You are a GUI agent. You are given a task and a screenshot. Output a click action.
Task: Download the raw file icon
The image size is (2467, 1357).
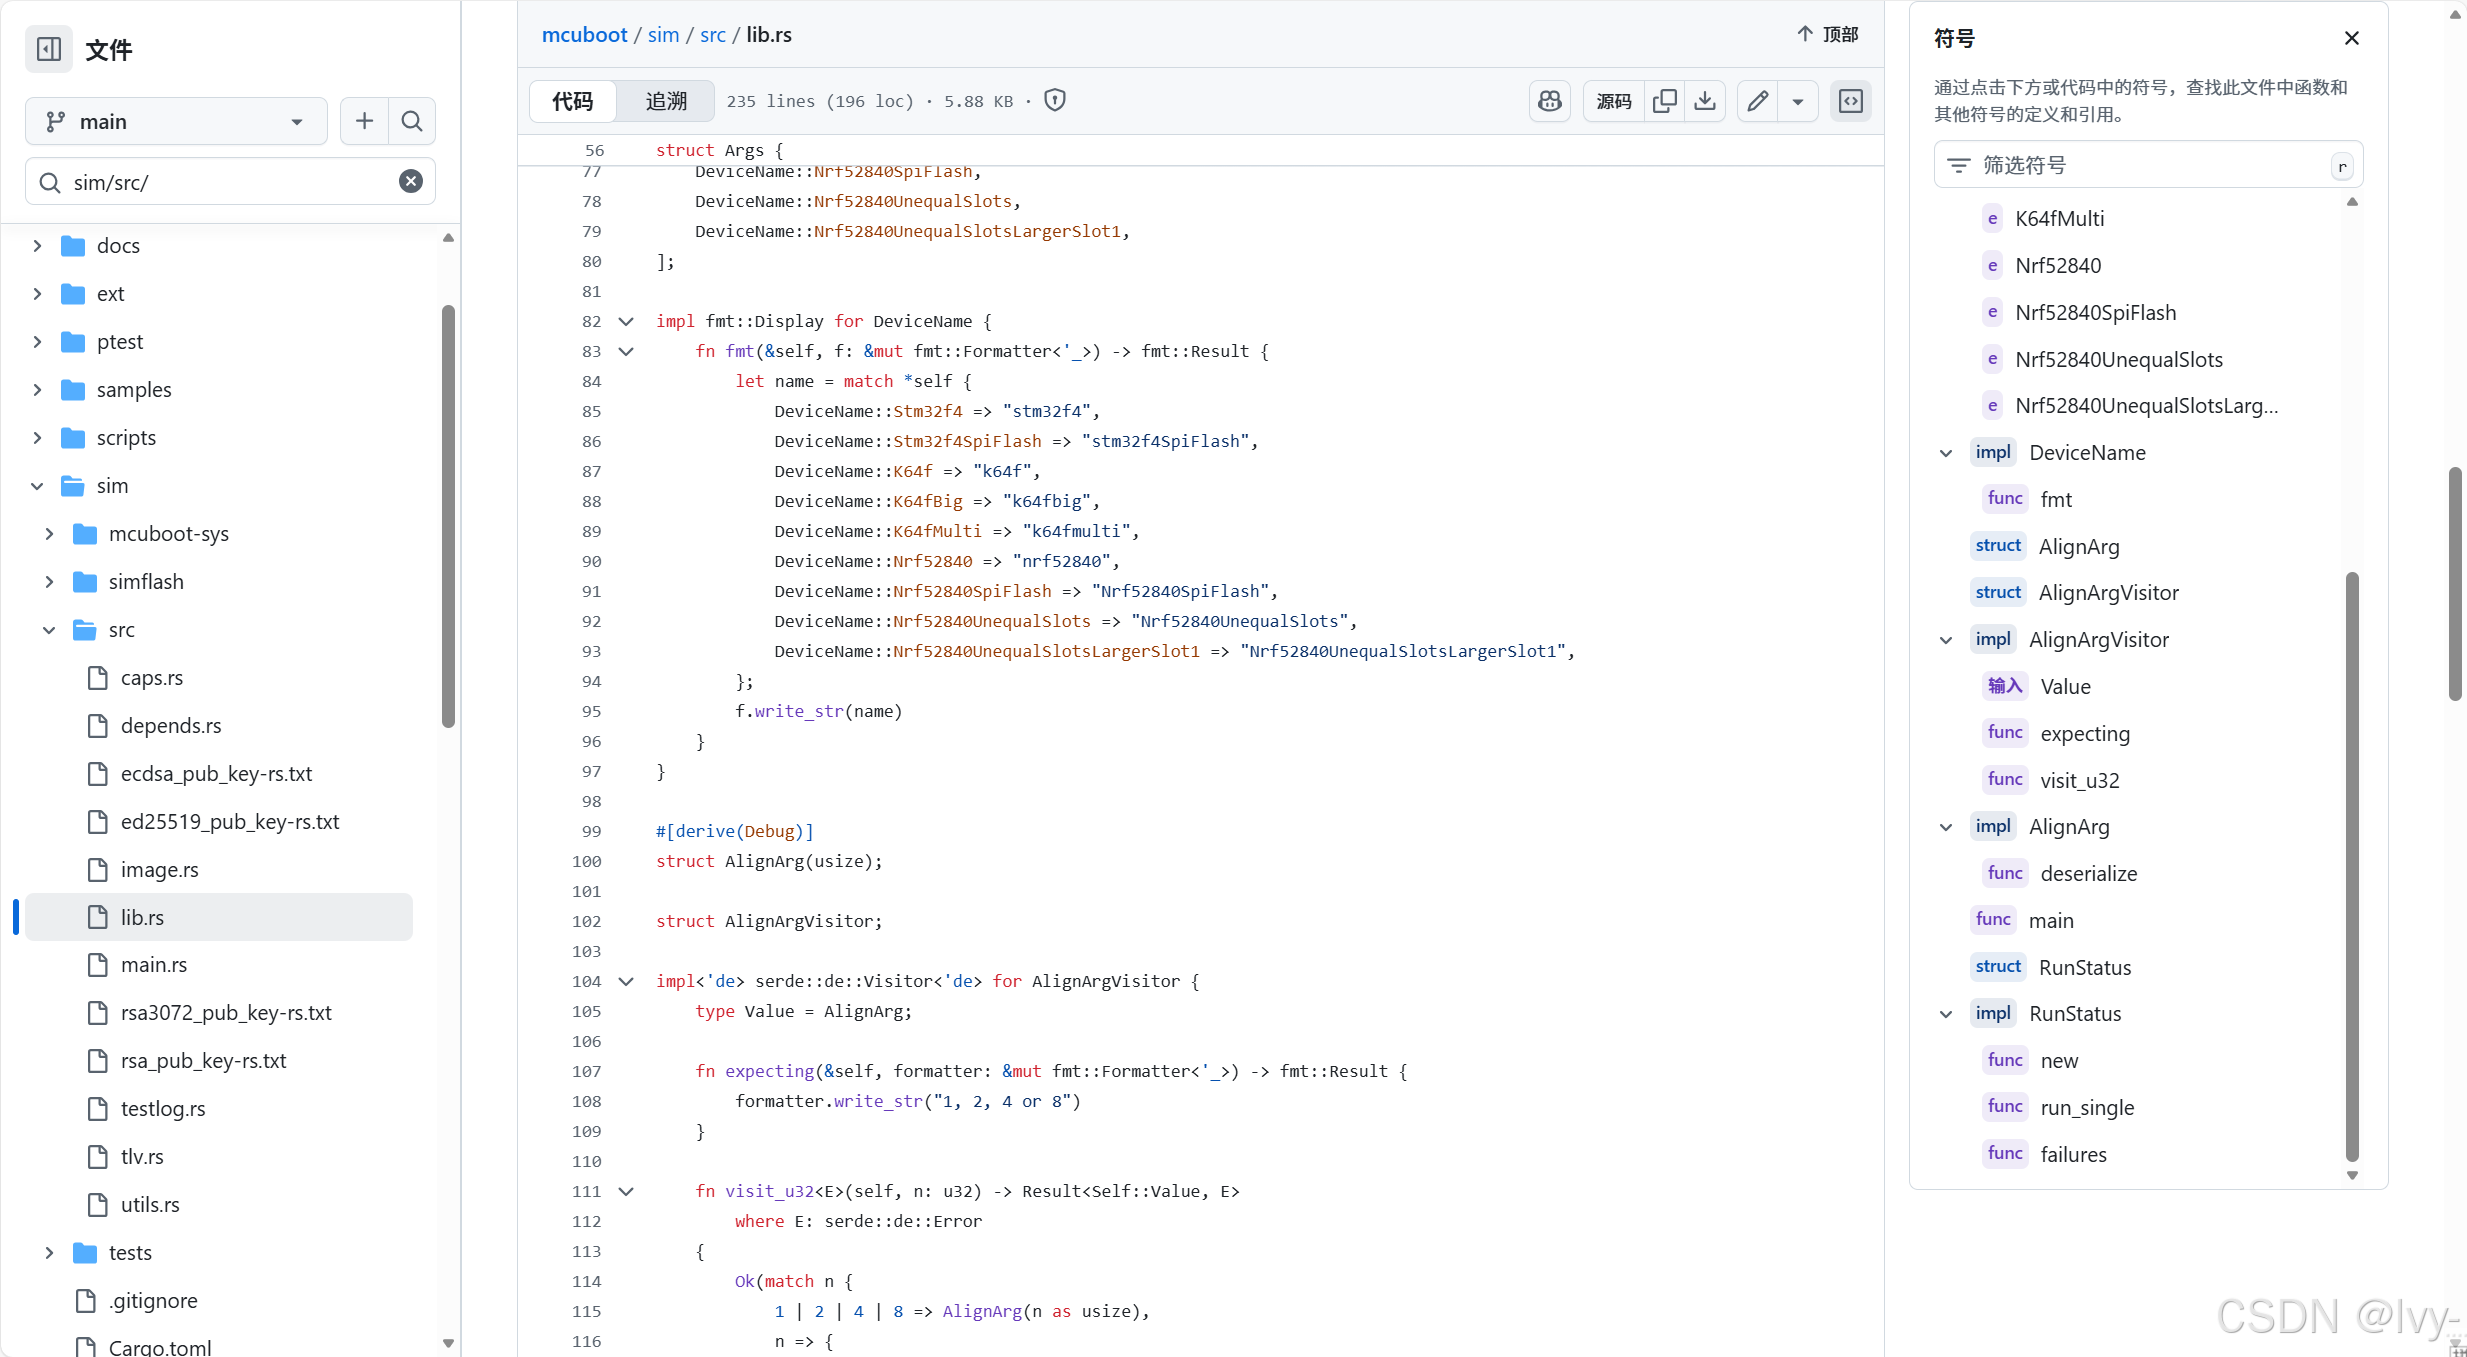(1705, 101)
